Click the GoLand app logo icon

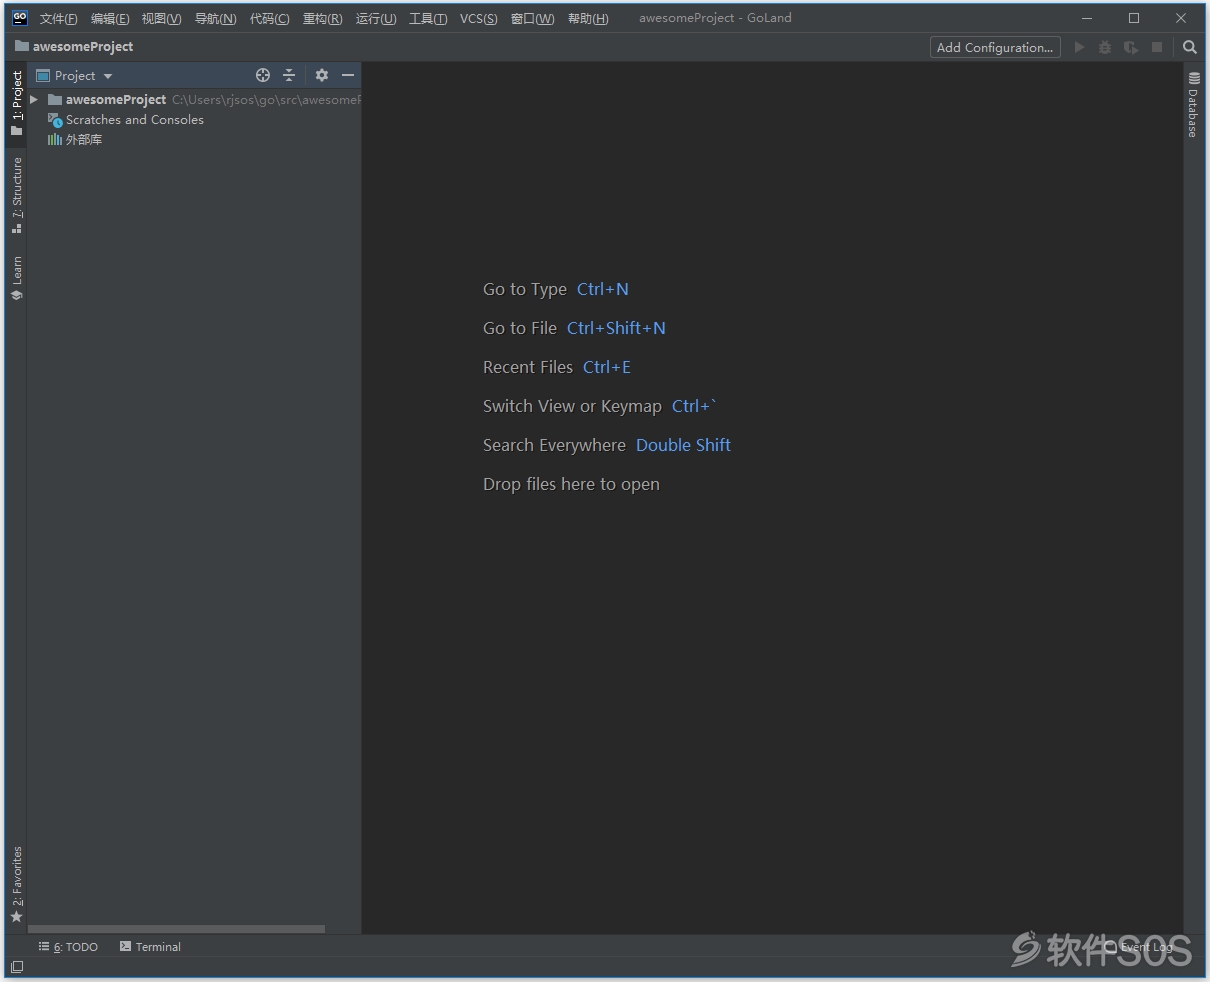coord(19,17)
